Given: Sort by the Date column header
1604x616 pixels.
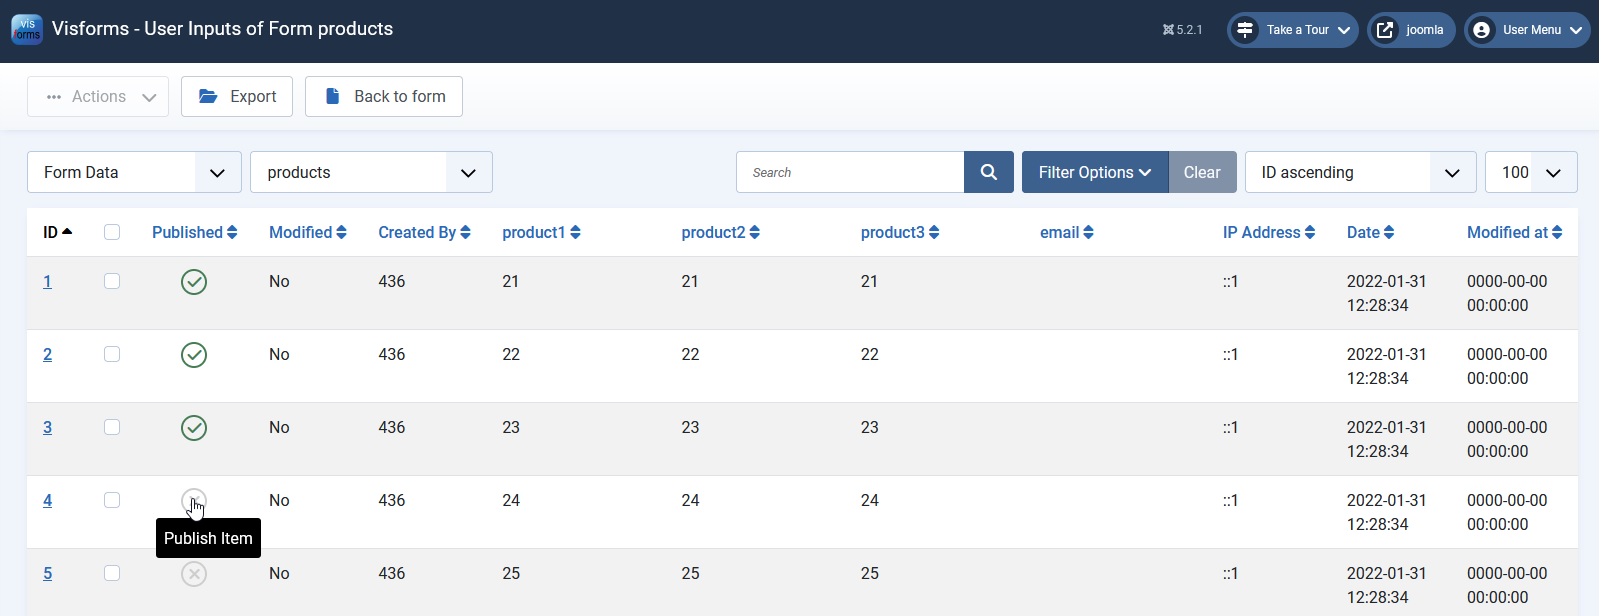Looking at the screenshot, I should tap(1370, 232).
